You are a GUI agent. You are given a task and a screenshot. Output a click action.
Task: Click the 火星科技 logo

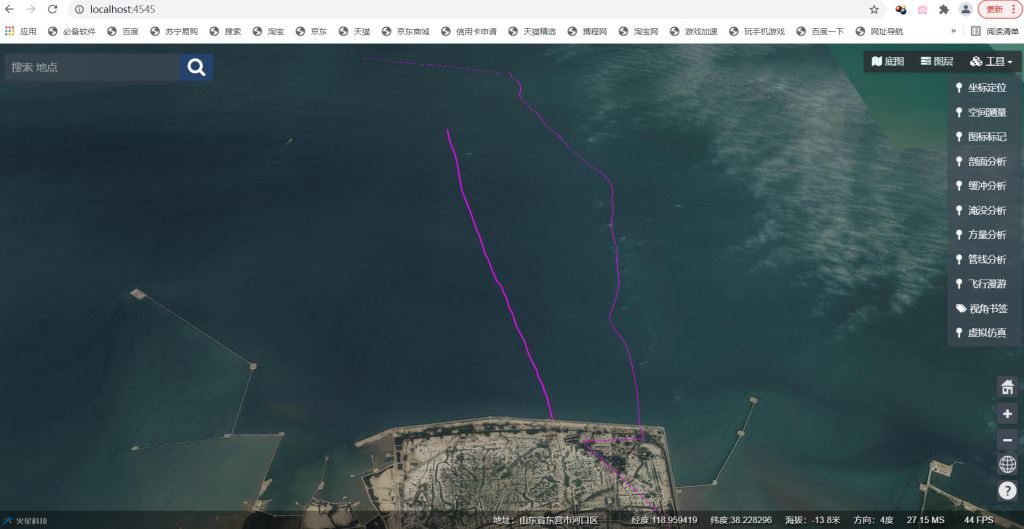click(x=27, y=521)
